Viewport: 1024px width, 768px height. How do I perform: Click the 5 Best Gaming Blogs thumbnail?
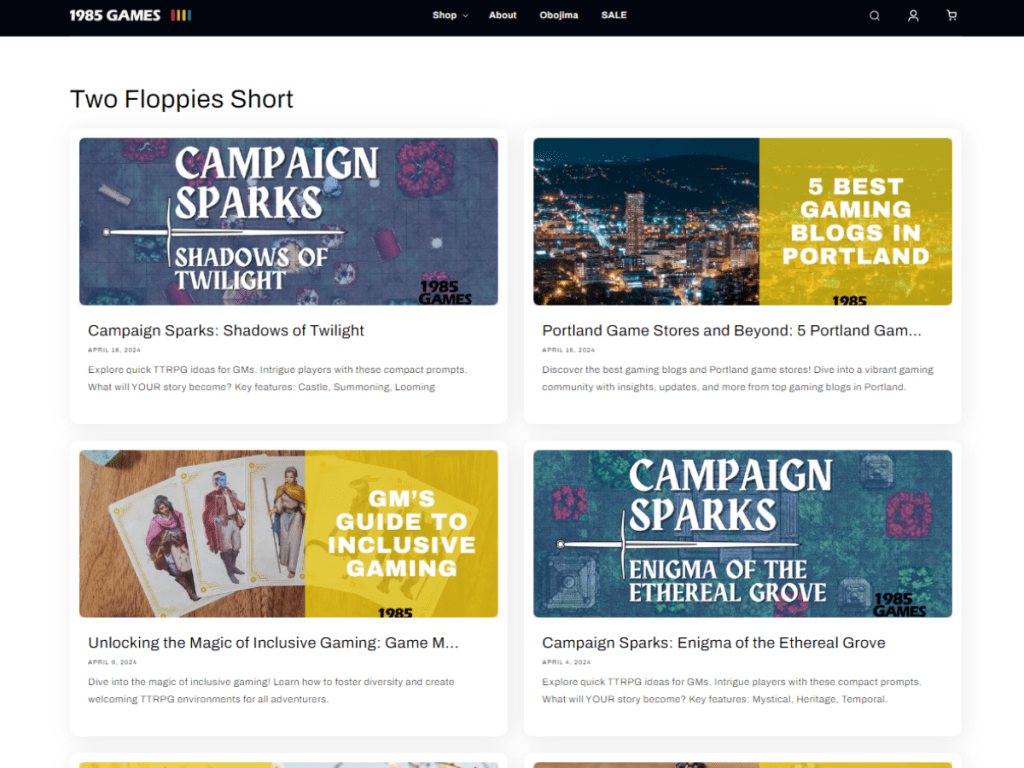click(742, 221)
